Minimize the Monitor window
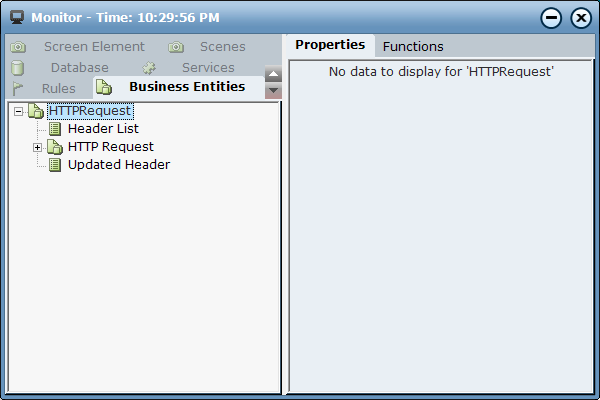Screen dimensions: 600x400 551,18
